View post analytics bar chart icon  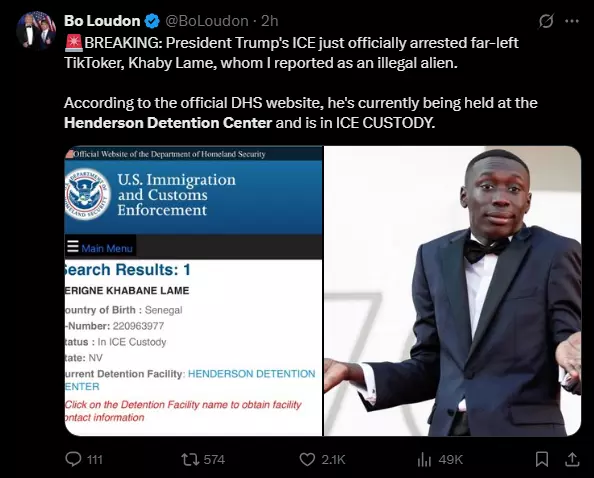point(424,460)
